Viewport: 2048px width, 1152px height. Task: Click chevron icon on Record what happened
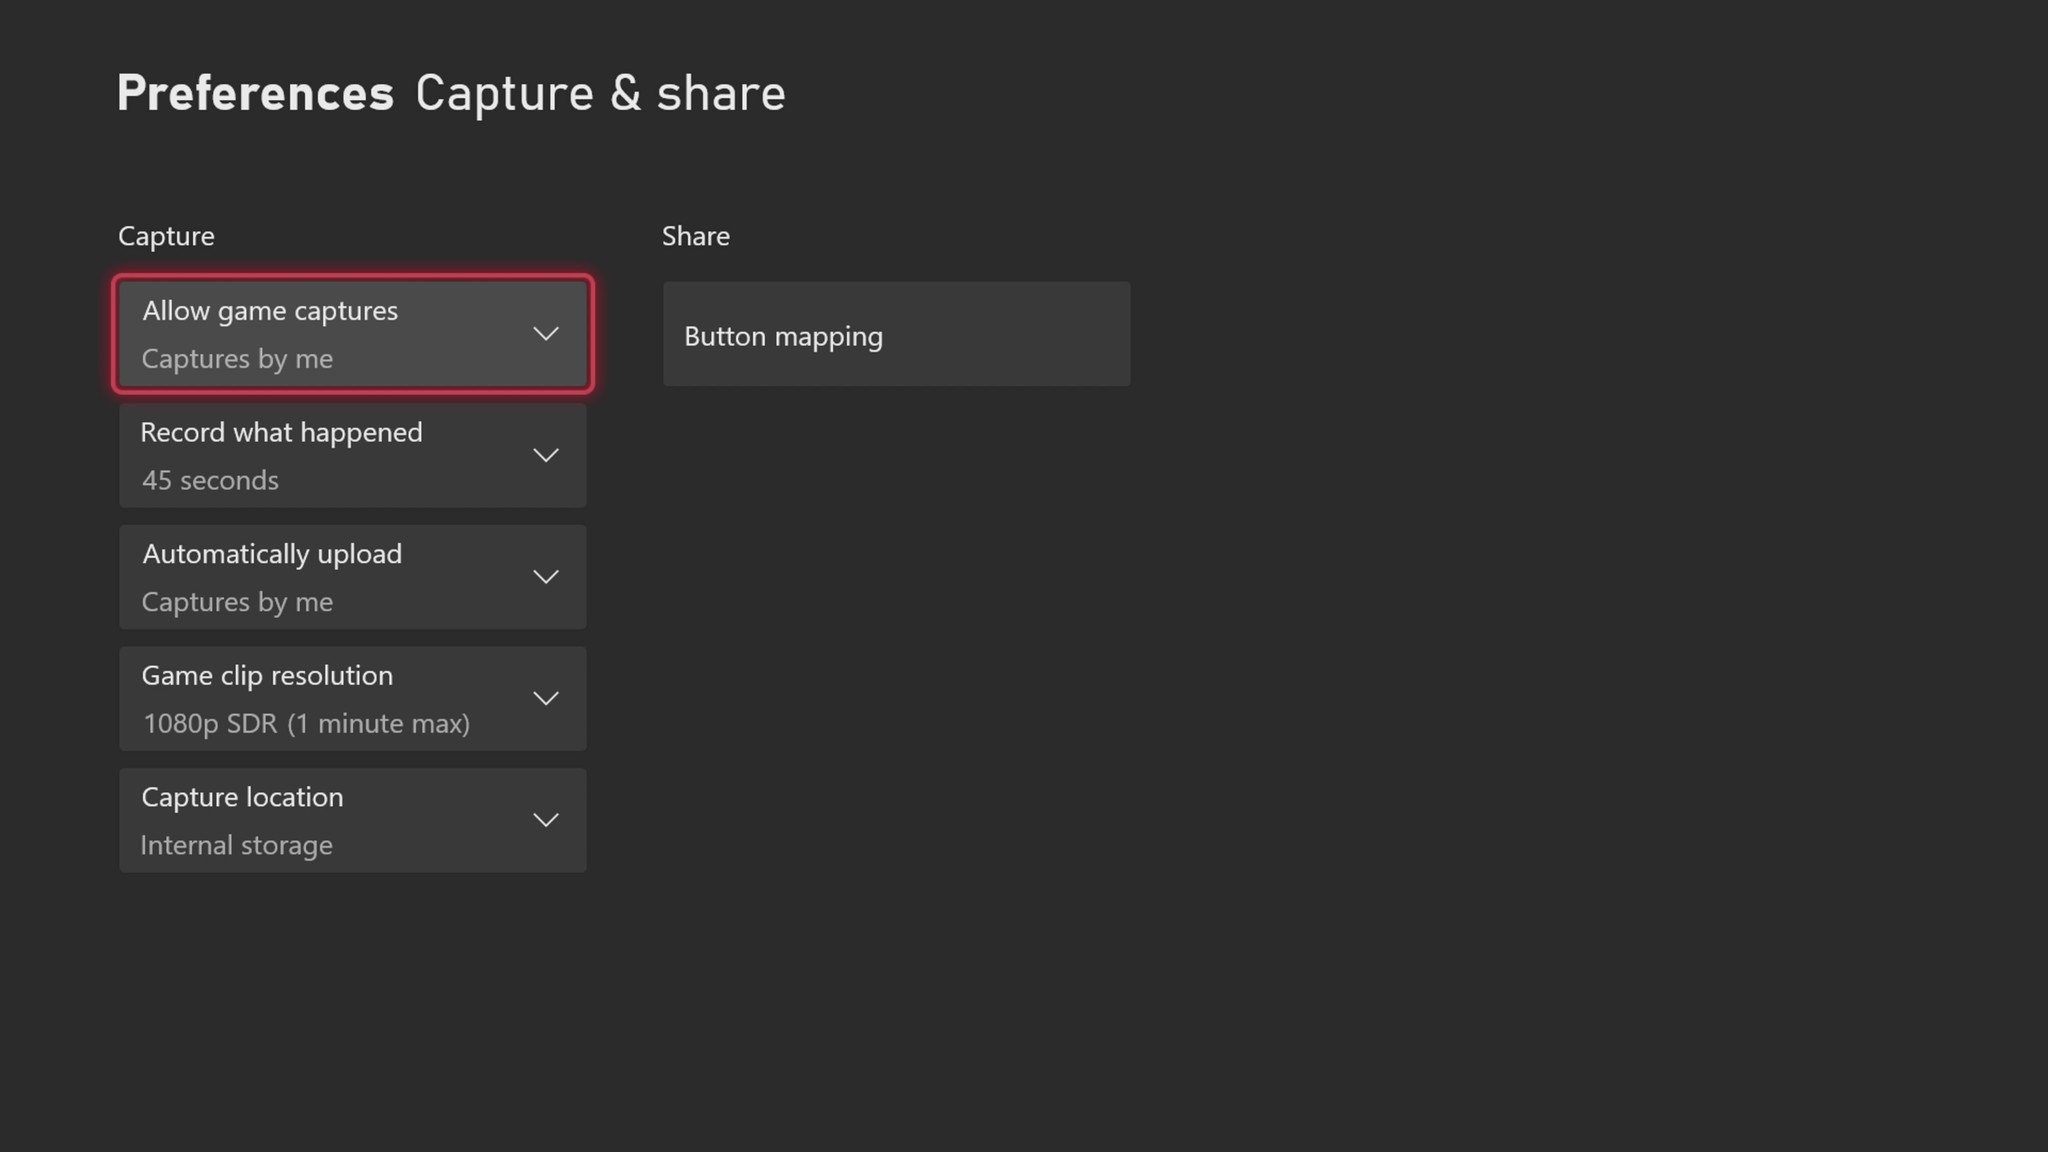[x=545, y=456]
